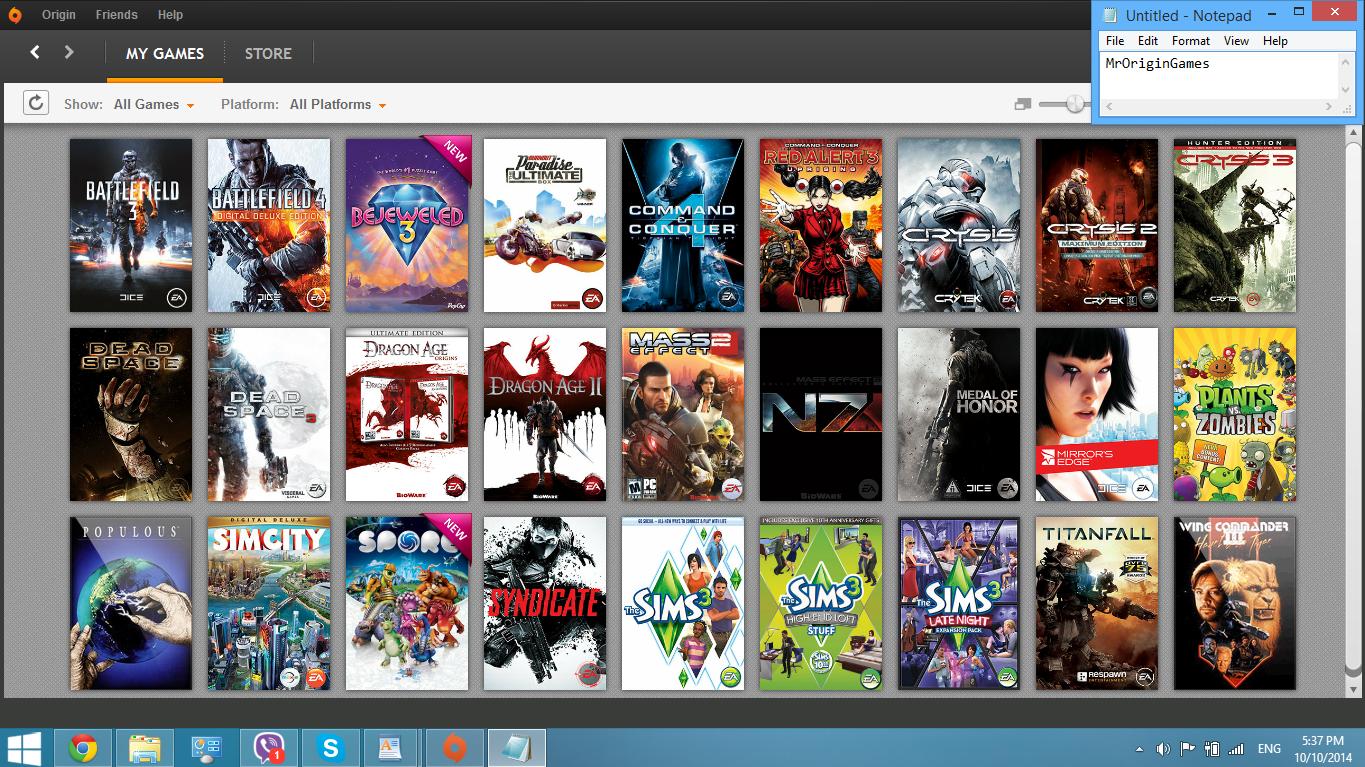Launch Google Chrome from the taskbar
The height and width of the screenshot is (767, 1365).
(x=83, y=748)
